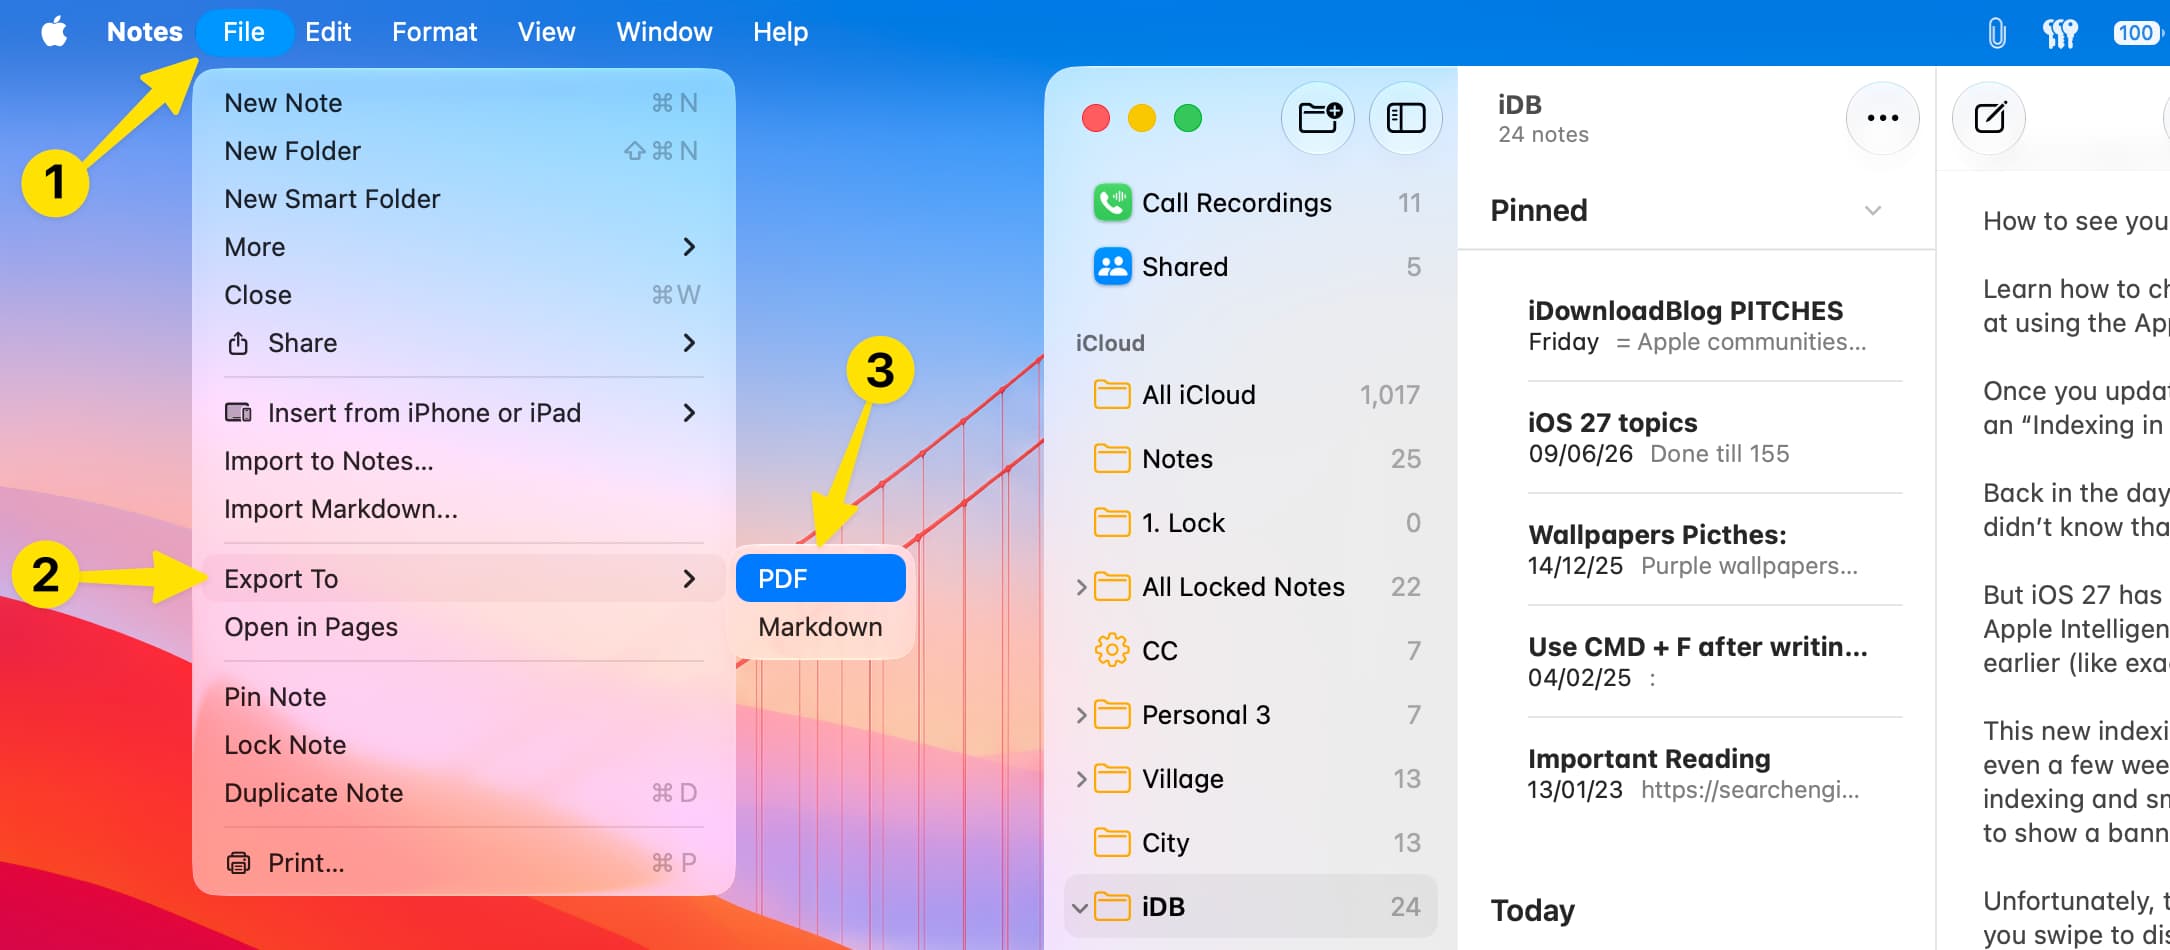The height and width of the screenshot is (950, 2170).
Task: Click the printer icon beside Print
Action: 238,863
